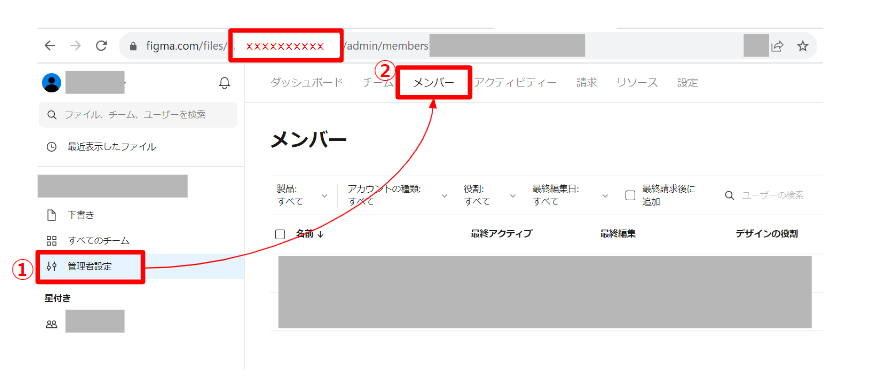
Task: Click the share page icon
Action: coord(778,46)
